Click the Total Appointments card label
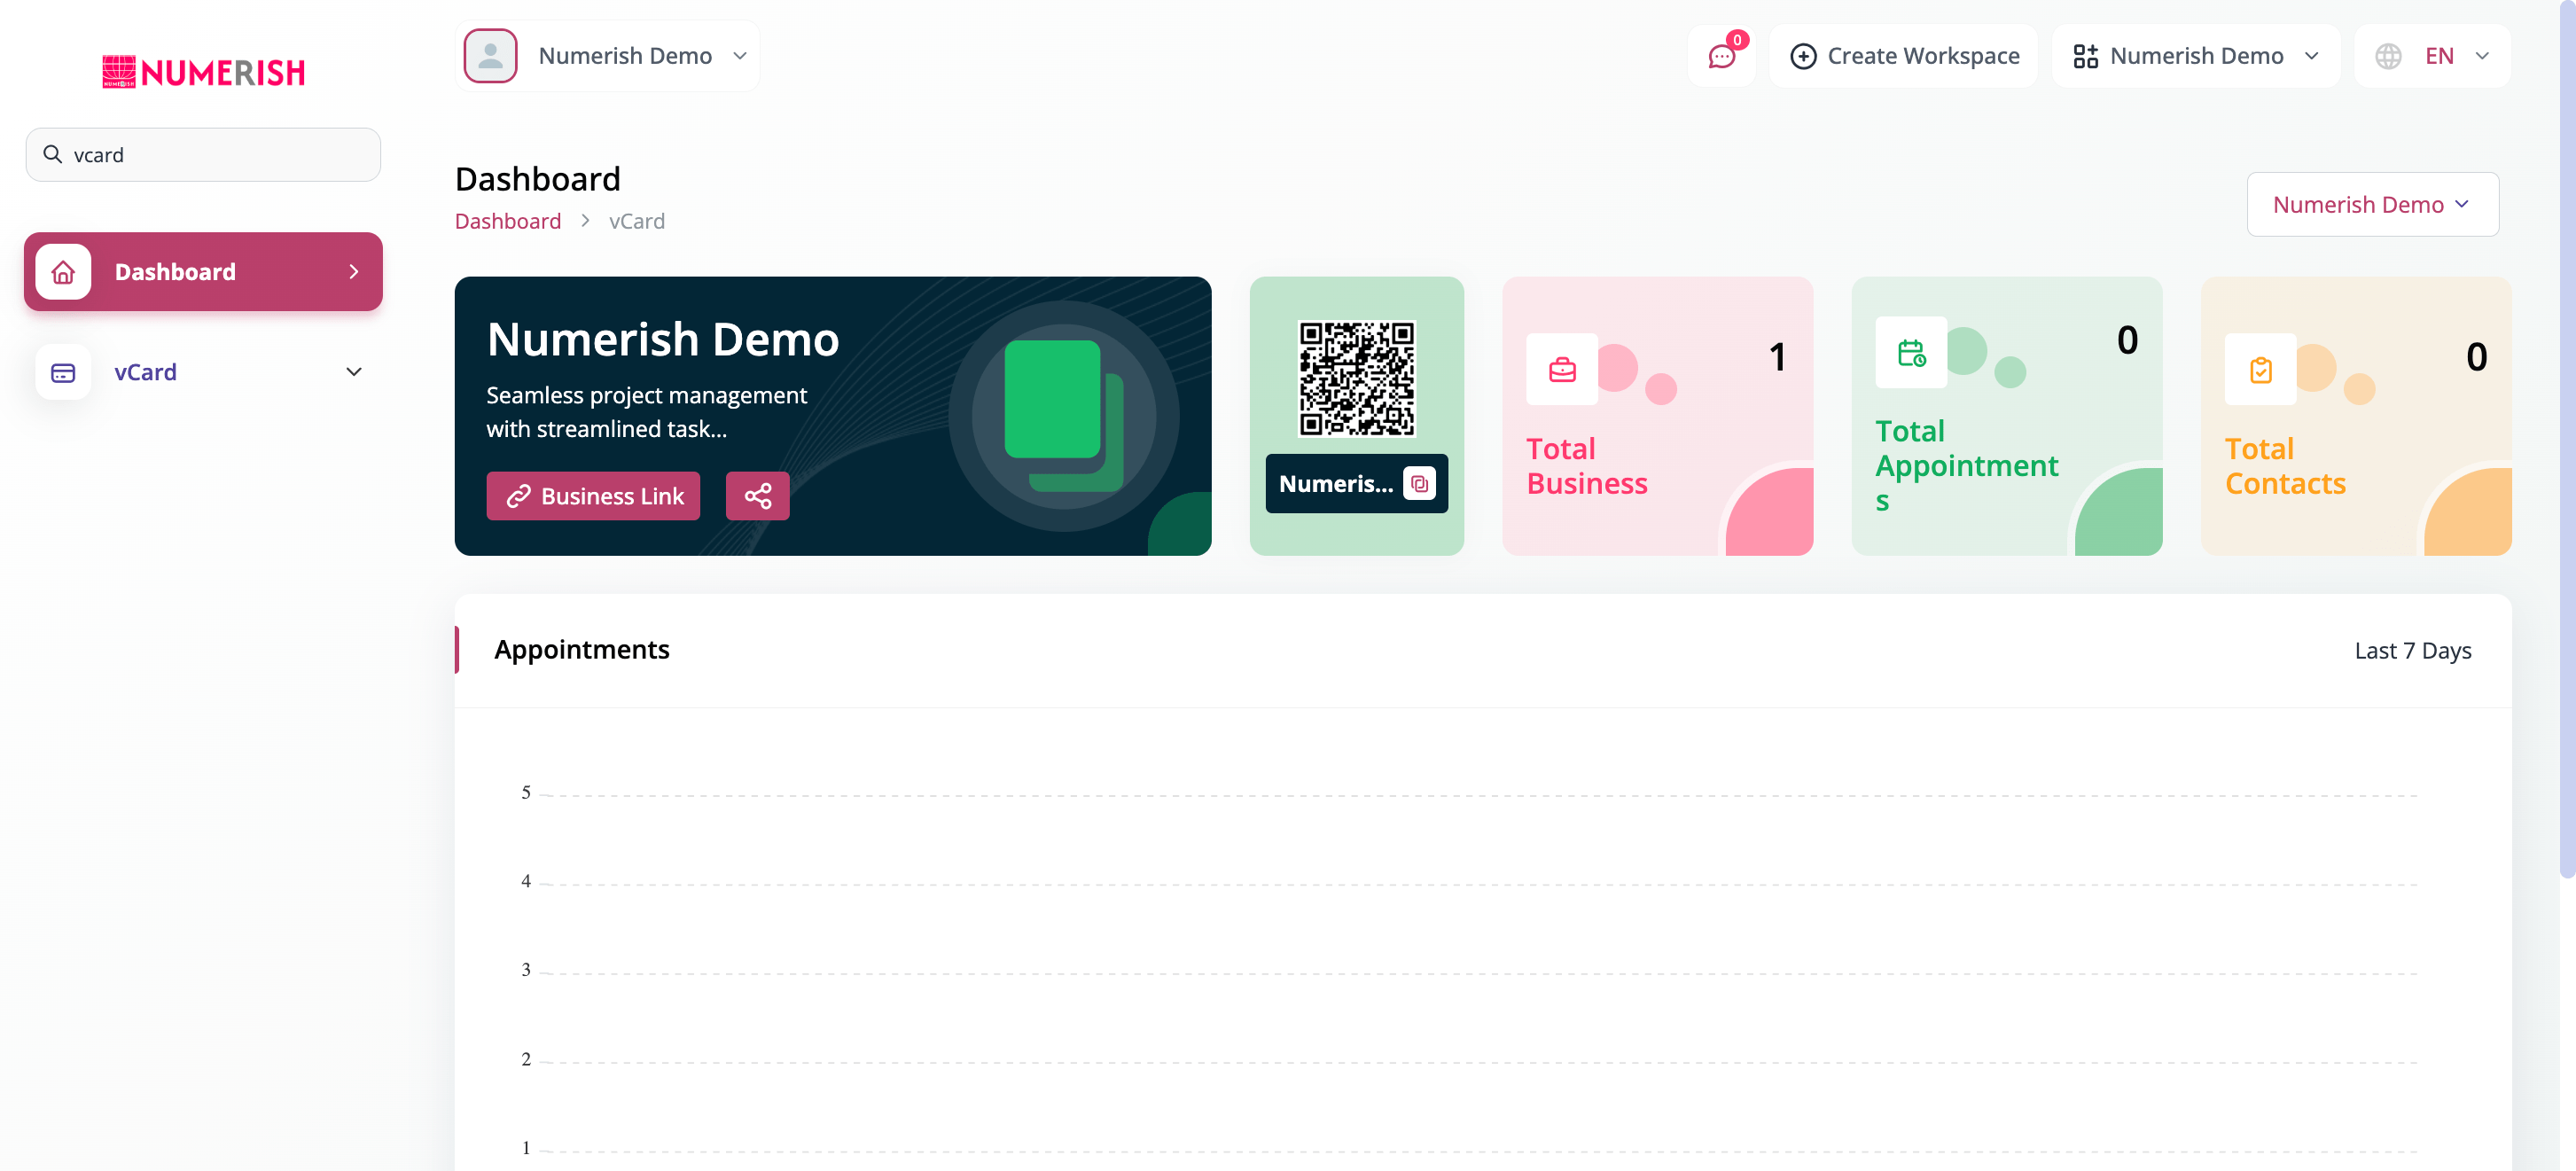This screenshot has height=1171, width=2576. tap(1966, 466)
